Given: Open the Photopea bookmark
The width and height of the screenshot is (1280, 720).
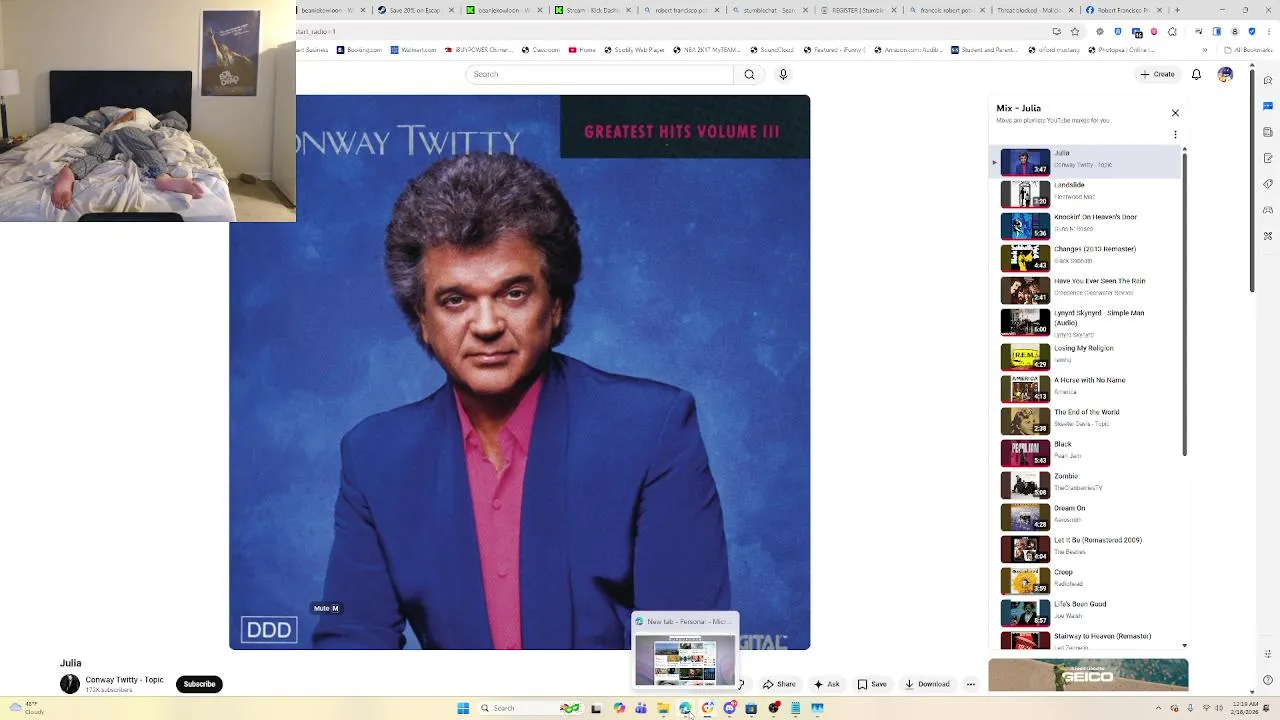Looking at the screenshot, I should 1122,50.
